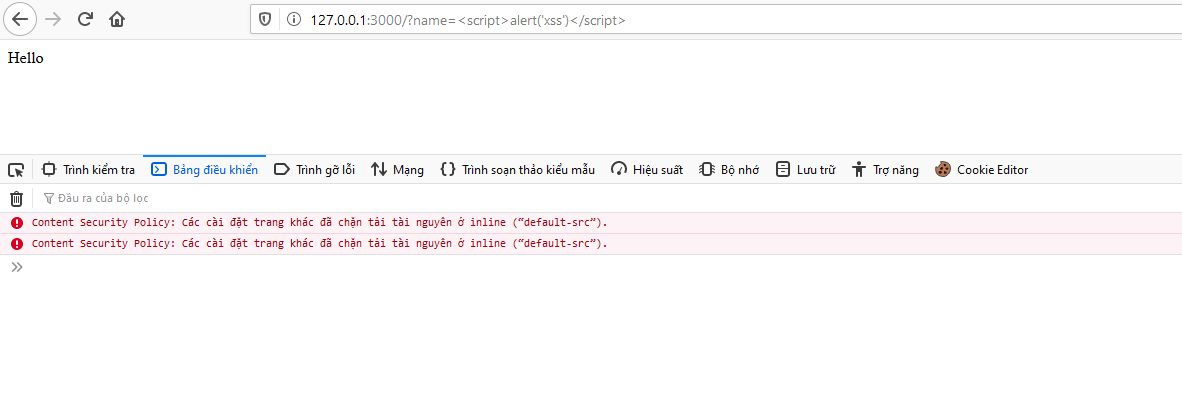Open the browser home page
The width and height of the screenshot is (1182, 419).
(x=117, y=20)
